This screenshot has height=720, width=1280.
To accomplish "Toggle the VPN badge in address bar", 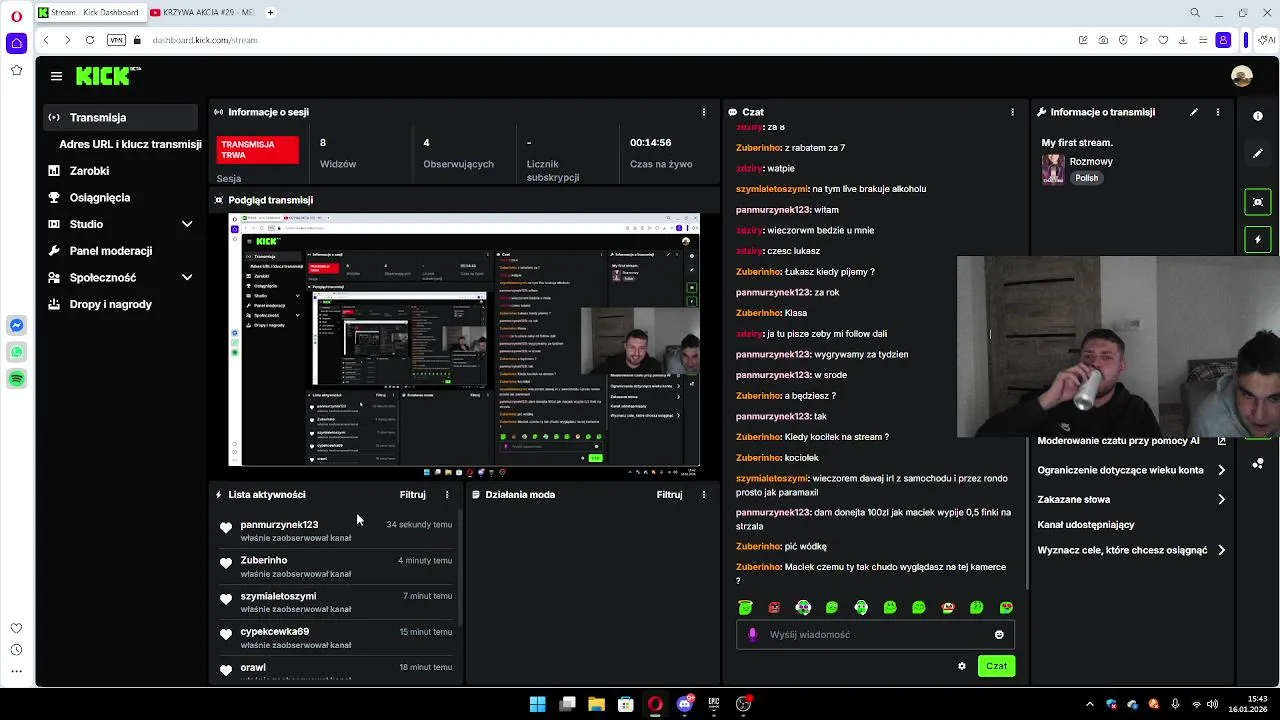I will coord(117,40).
